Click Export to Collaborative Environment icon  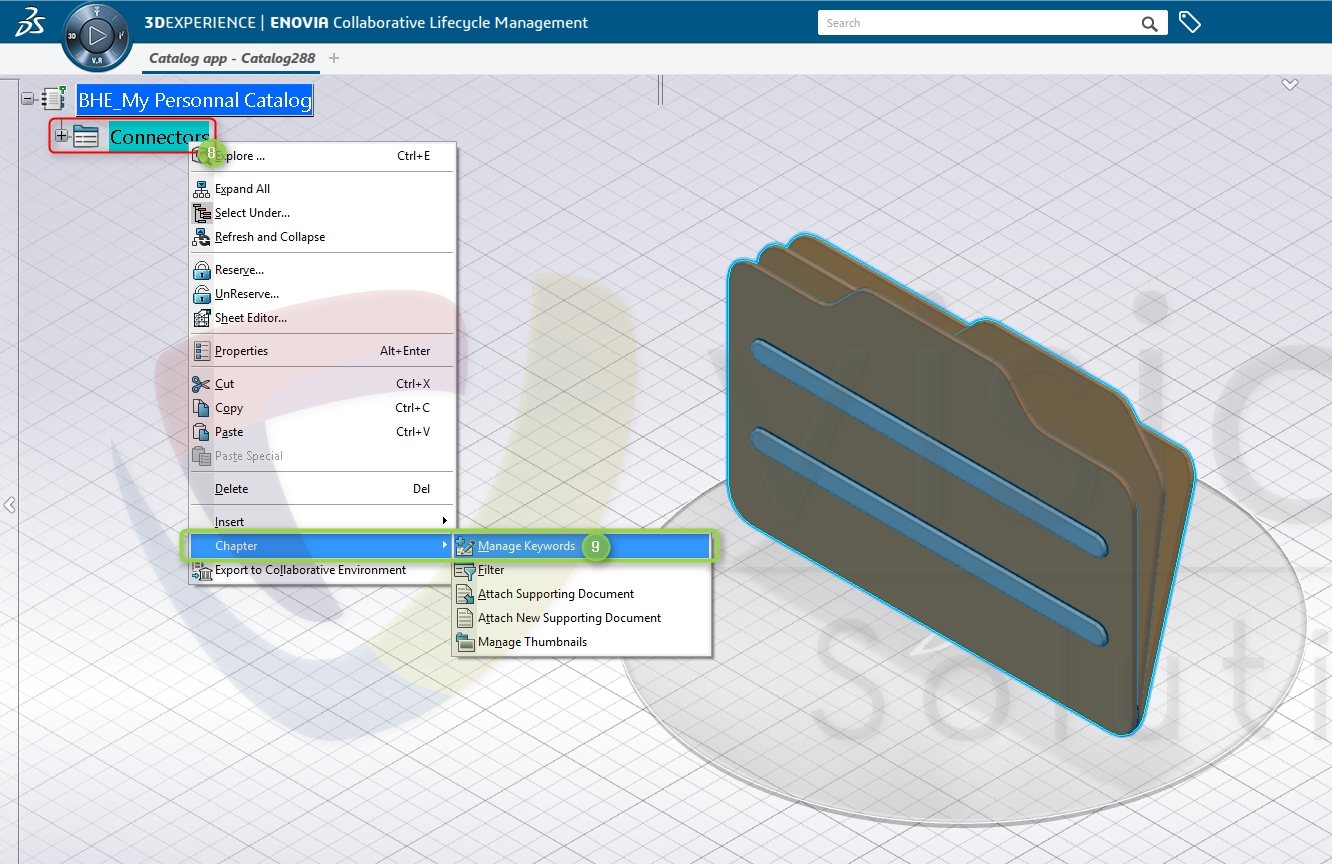click(201, 570)
